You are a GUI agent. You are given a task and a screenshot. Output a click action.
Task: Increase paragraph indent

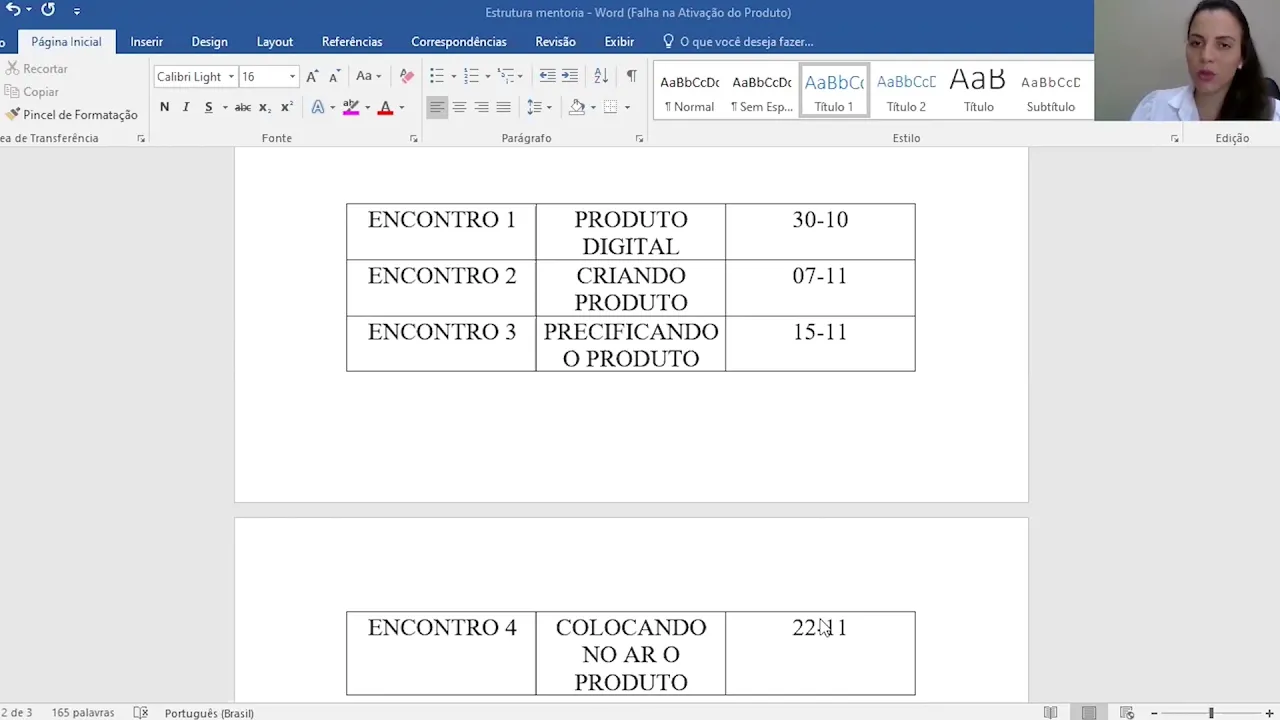569,77
